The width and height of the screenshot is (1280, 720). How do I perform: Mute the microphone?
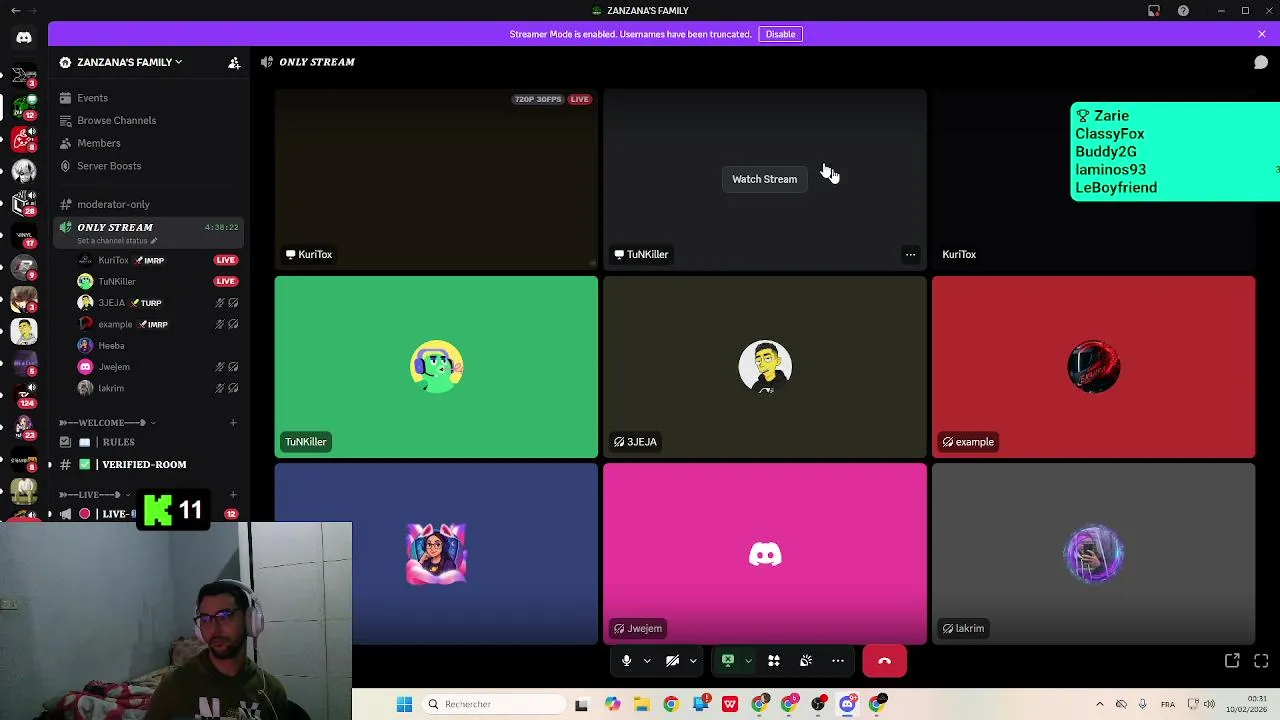click(626, 661)
